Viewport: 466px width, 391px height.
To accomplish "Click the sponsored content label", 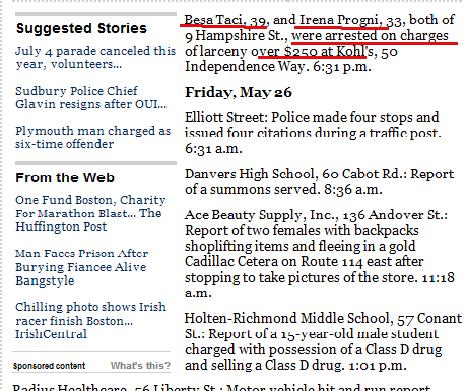I will coord(49,366).
